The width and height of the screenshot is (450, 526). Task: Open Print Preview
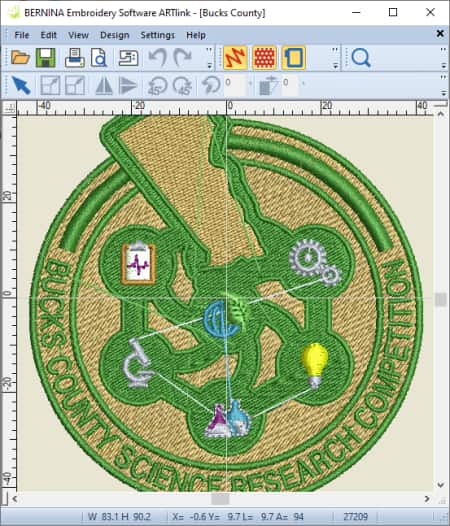(99, 58)
